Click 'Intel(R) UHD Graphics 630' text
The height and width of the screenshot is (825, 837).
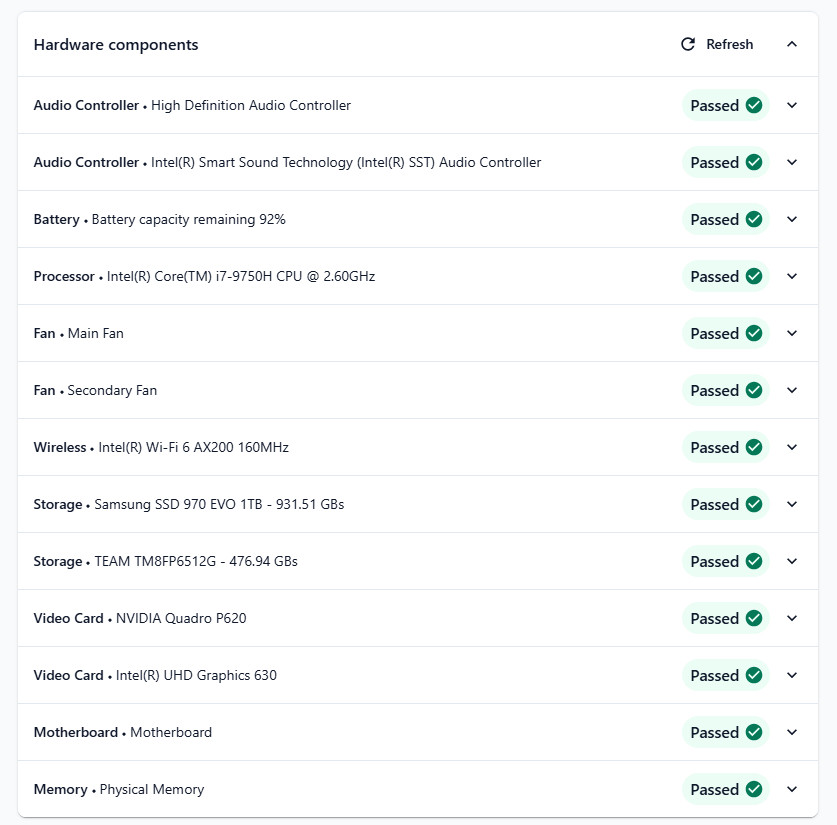(196, 676)
